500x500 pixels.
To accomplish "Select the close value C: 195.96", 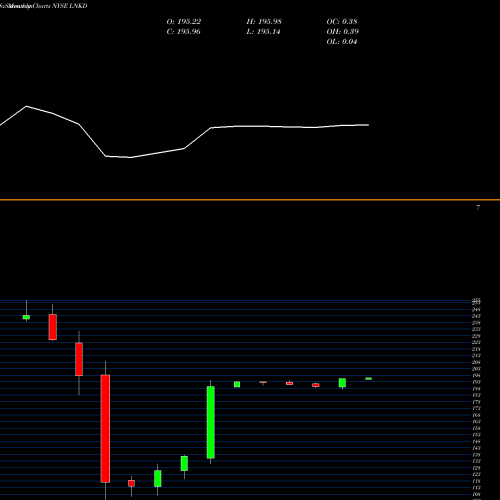I will tap(183, 32).
